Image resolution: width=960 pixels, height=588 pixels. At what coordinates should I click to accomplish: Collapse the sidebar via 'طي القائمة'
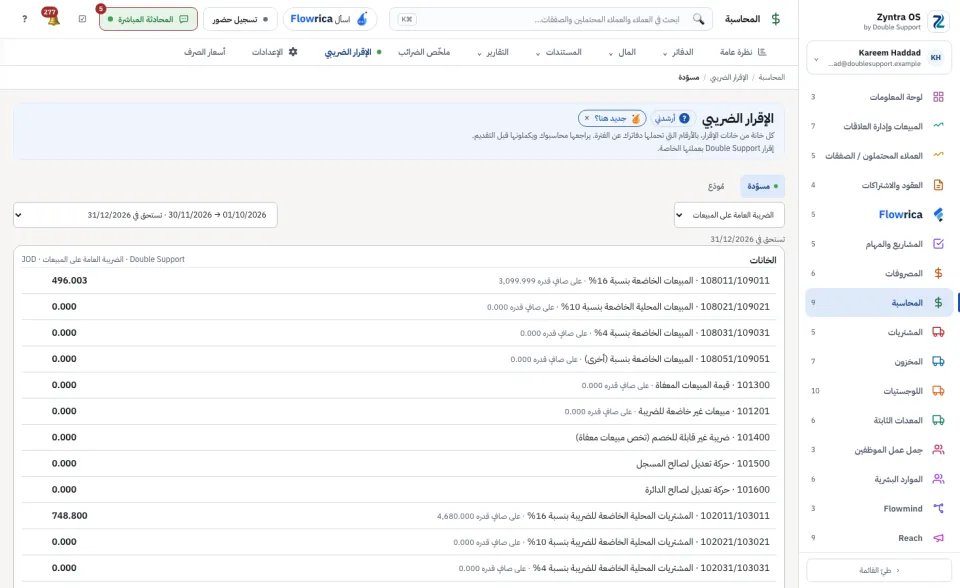(879, 570)
